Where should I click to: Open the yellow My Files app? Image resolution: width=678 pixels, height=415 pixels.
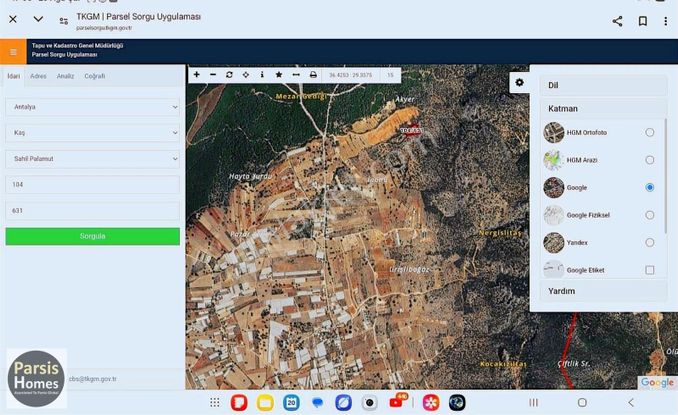click(265, 403)
